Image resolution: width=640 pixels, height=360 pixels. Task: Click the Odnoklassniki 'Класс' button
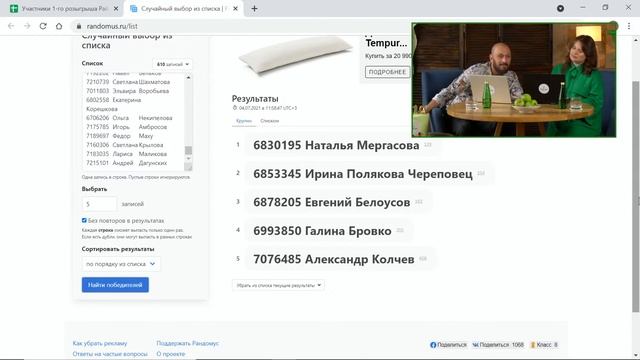click(544, 345)
